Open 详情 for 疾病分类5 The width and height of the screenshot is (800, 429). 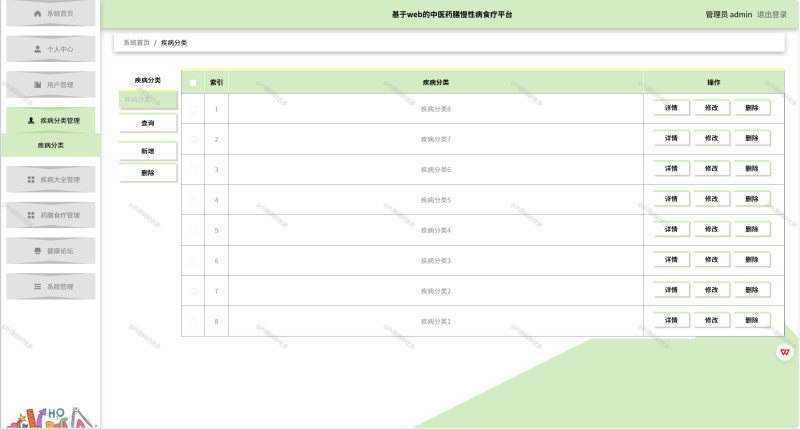point(671,199)
